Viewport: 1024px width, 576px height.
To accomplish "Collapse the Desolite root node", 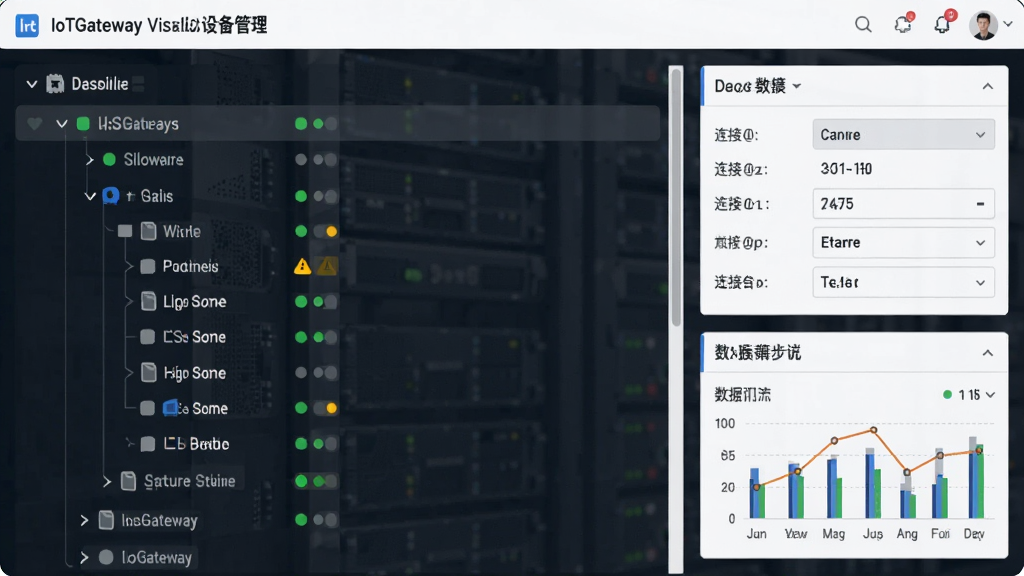I will [31, 84].
